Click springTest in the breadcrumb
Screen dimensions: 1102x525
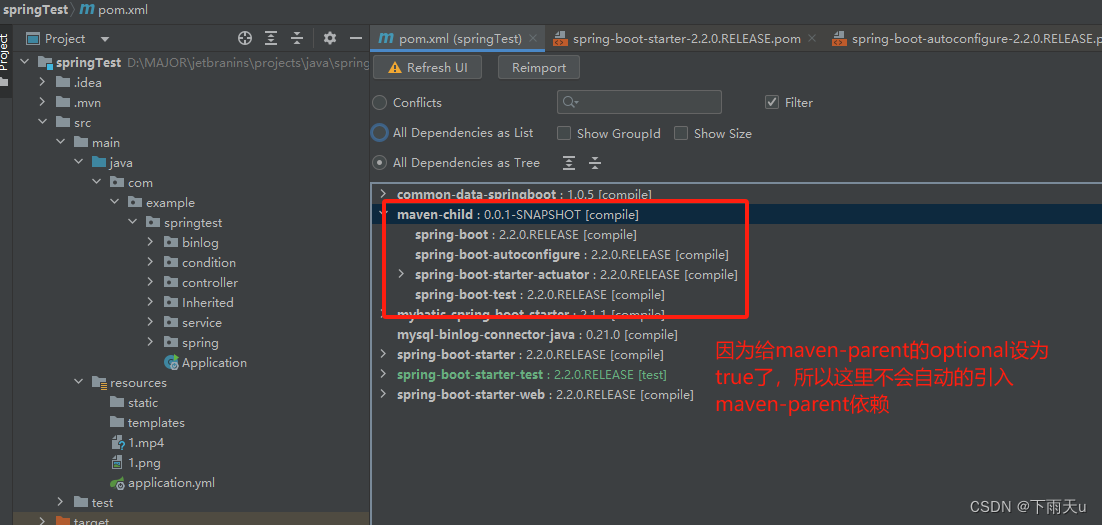point(36,10)
